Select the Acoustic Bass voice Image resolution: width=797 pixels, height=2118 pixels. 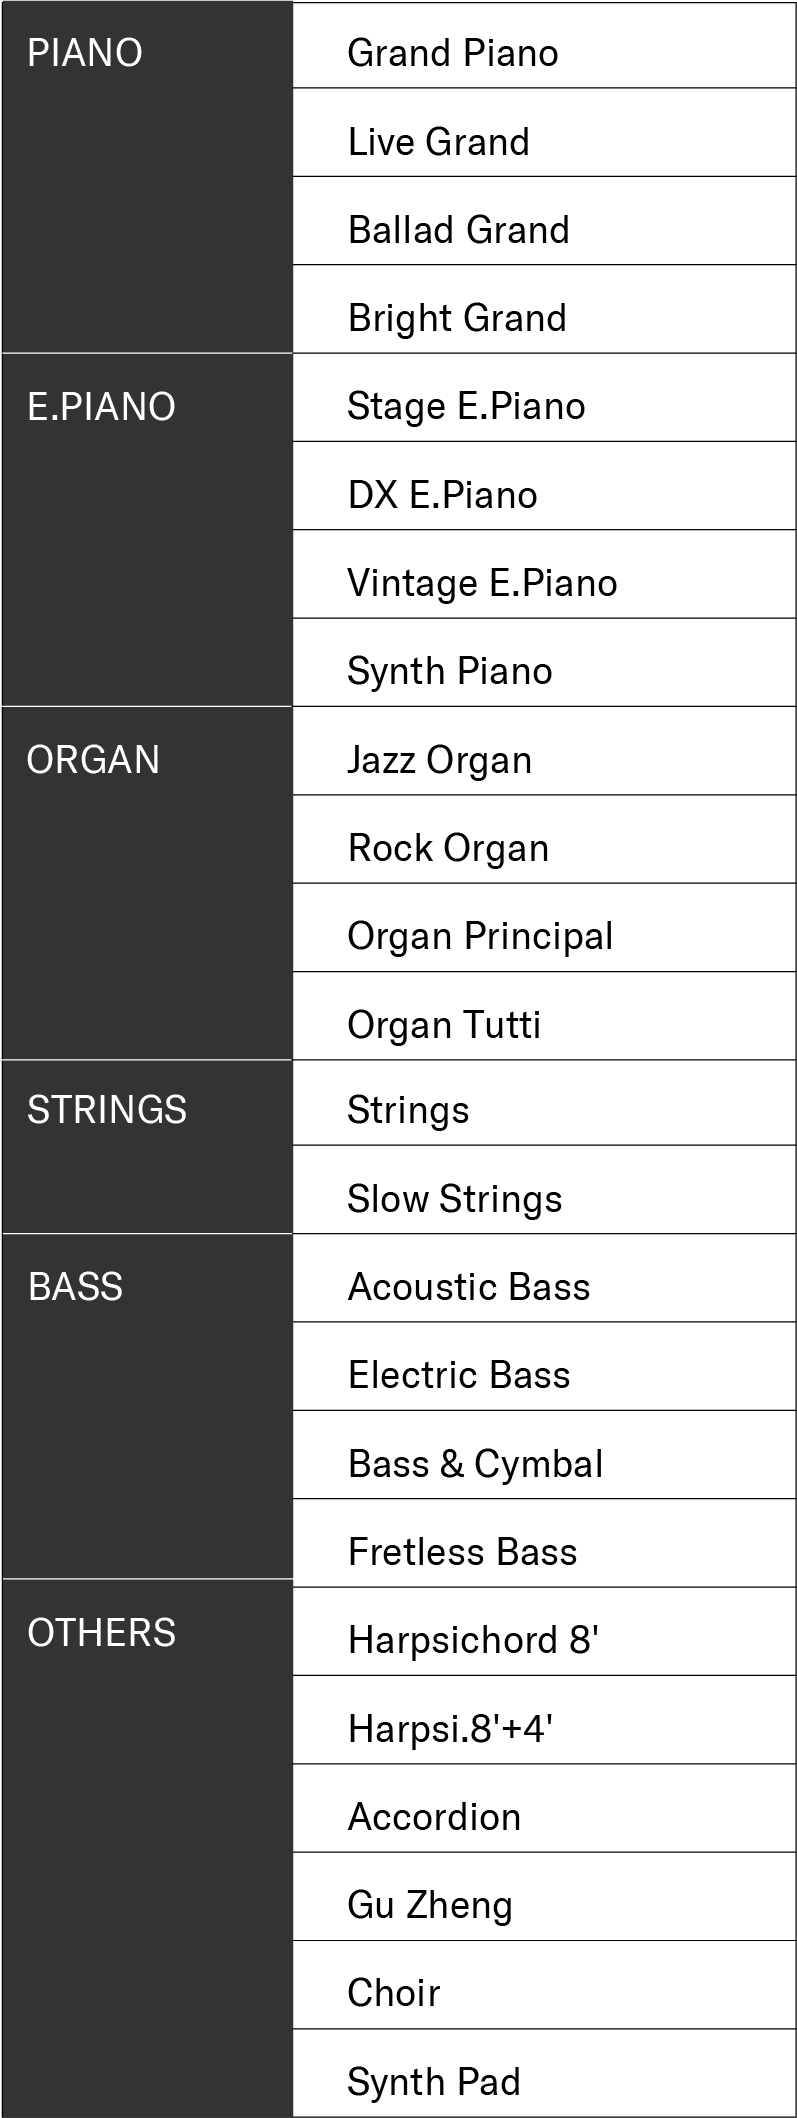click(468, 1287)
